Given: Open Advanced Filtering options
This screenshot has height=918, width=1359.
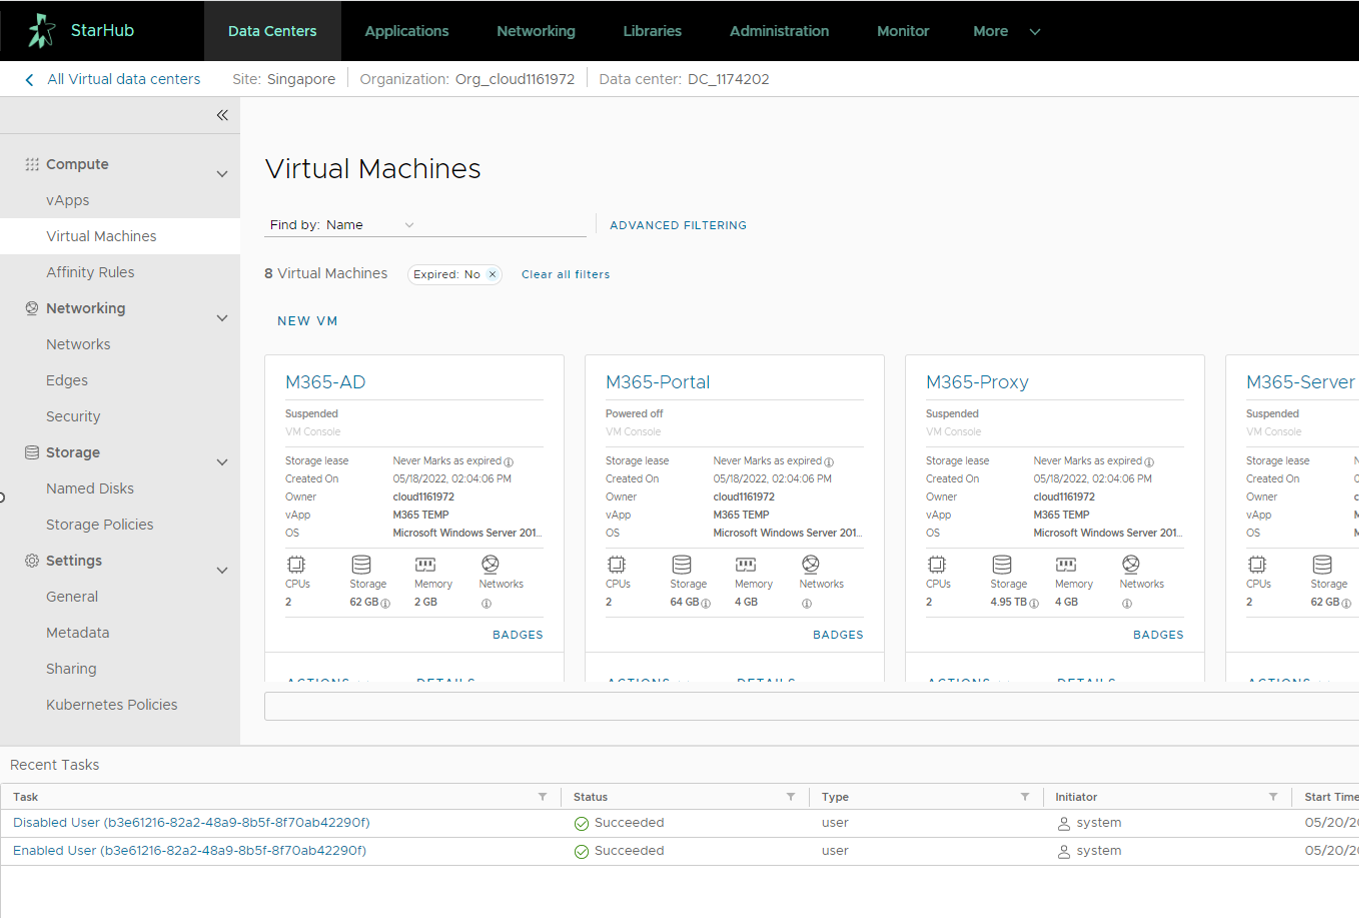Looking at the screenshot, I should point(677,225).
